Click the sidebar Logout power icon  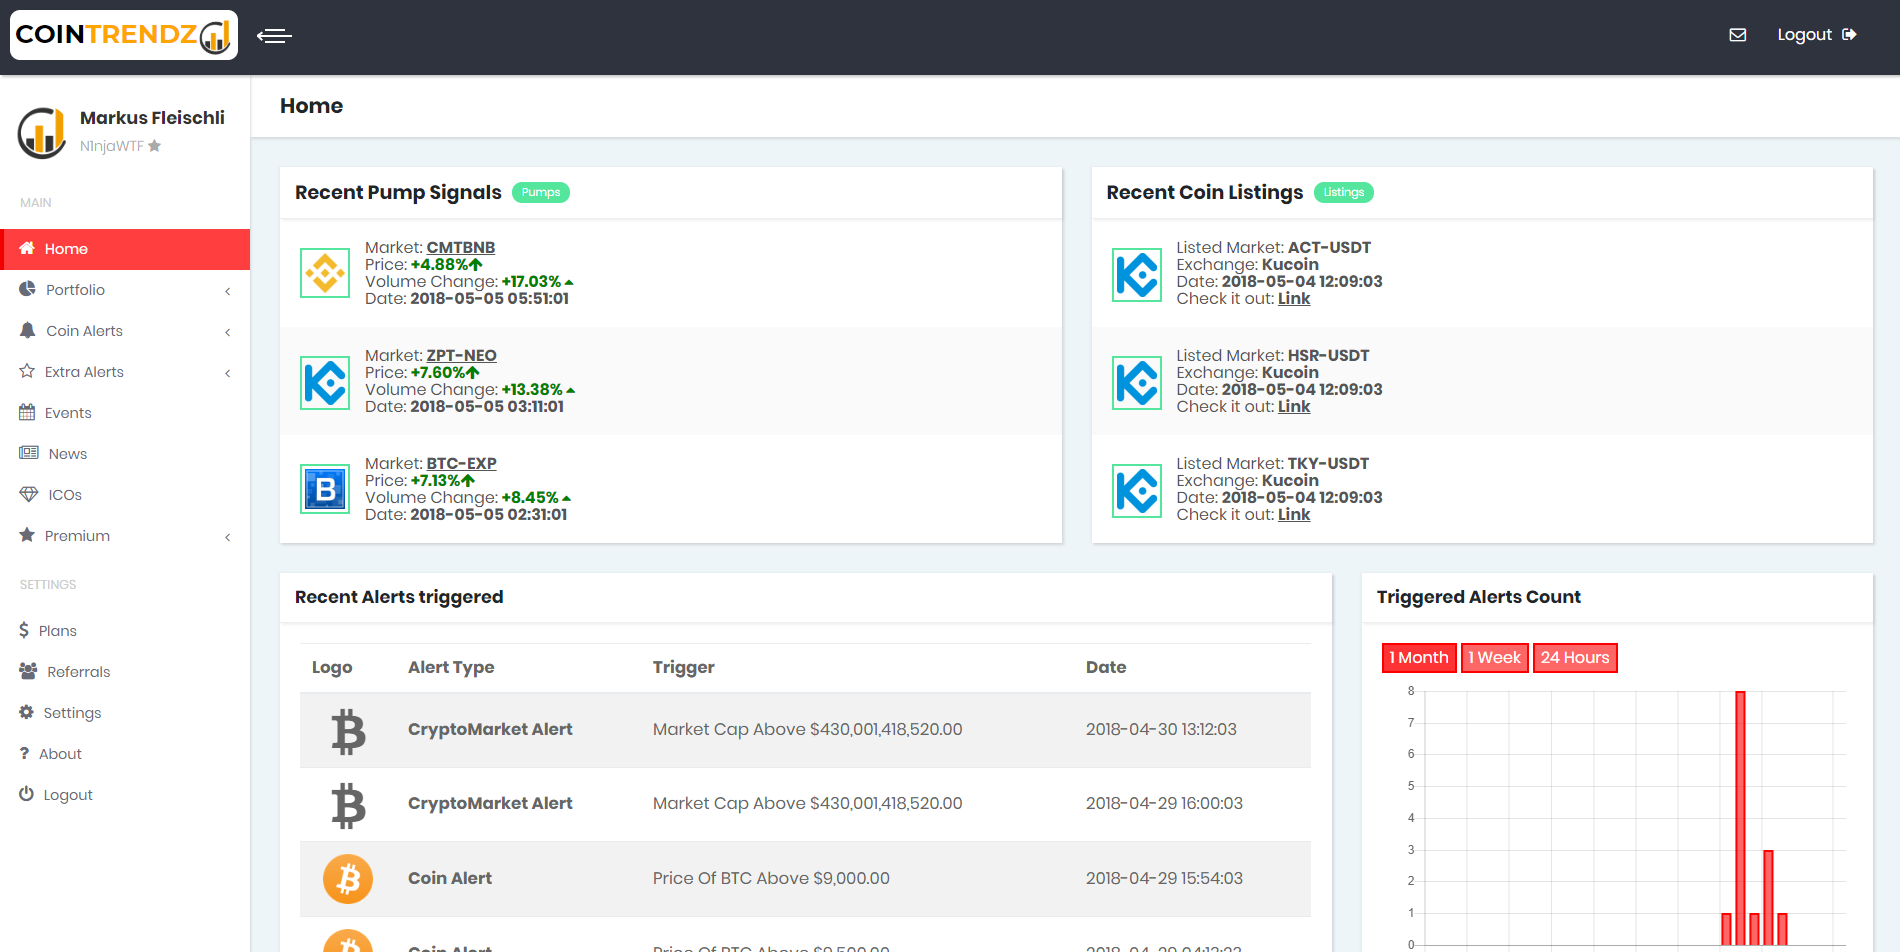coord(26,794)
